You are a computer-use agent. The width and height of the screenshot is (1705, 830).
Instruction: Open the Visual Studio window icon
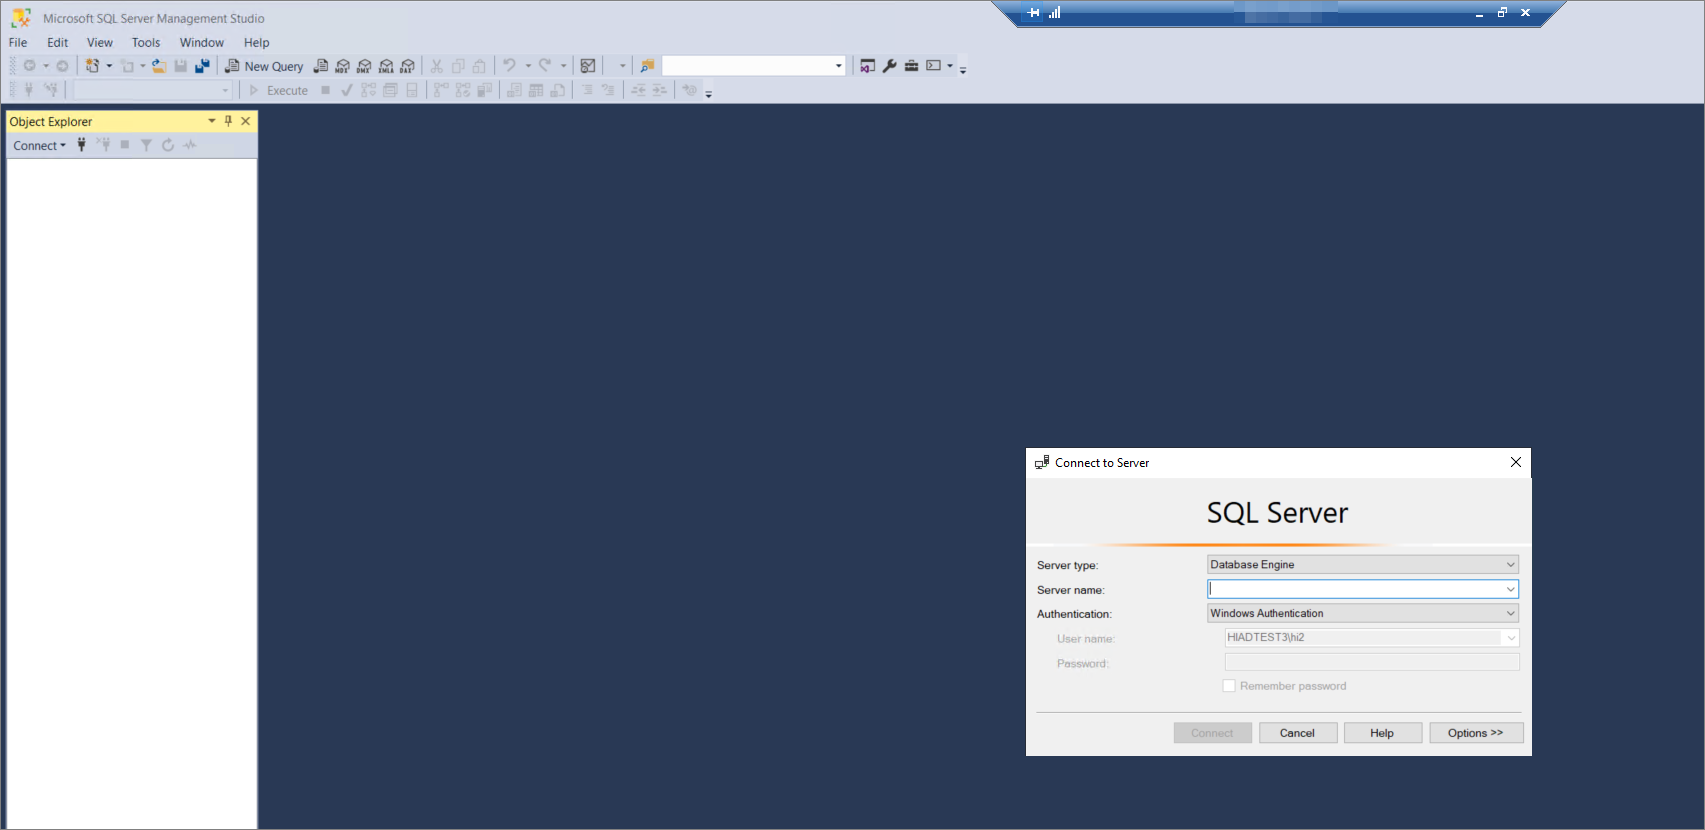[867, 66]
